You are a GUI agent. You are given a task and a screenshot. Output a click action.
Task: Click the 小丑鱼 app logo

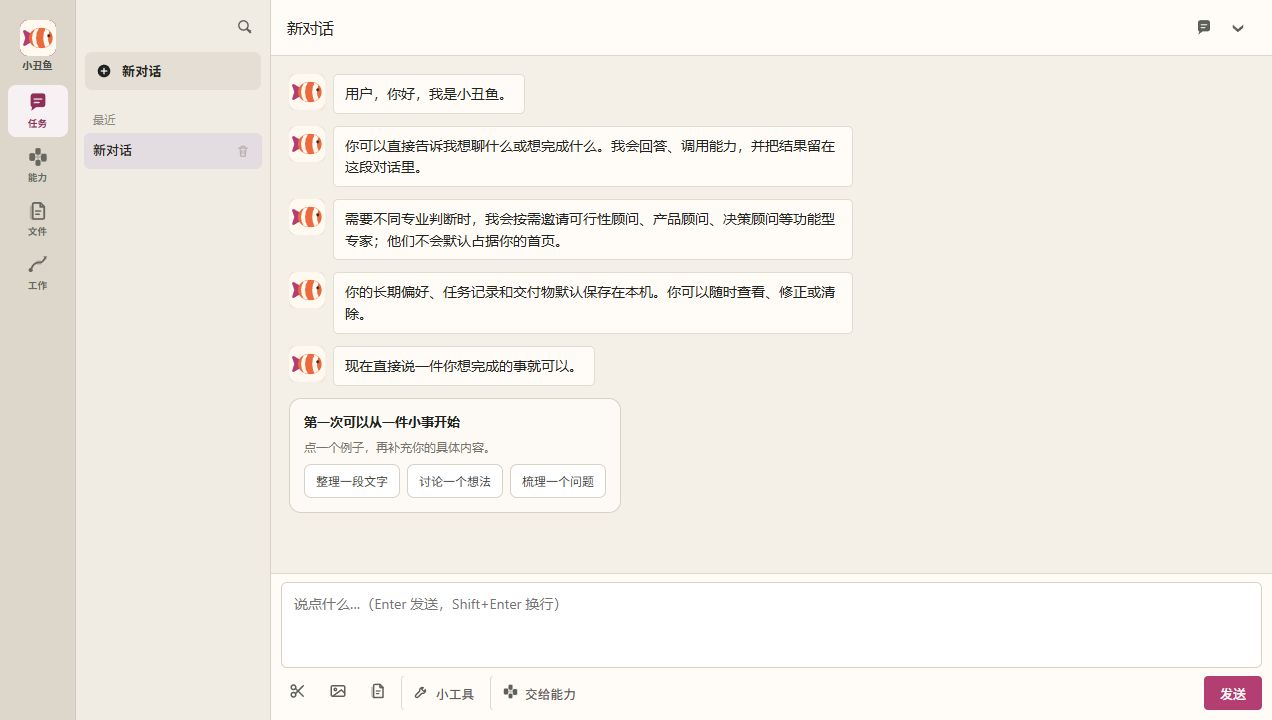38,38
